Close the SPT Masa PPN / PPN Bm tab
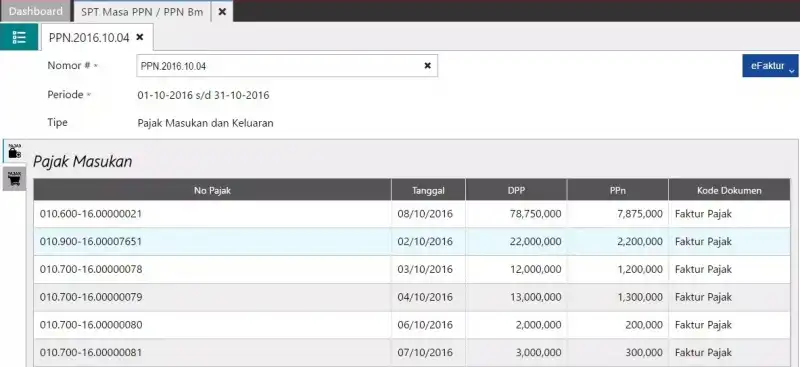Viewport: 800px width, 367px height. (x=222, y=11)
